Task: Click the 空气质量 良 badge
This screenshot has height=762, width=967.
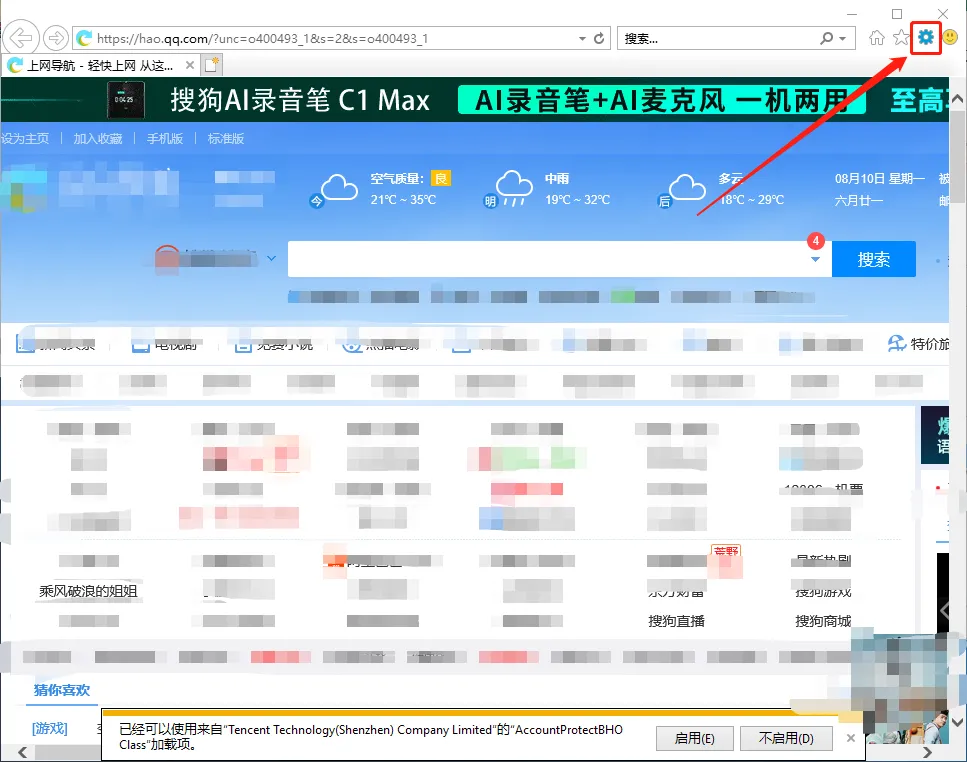Action: click(x=441, y=178)
